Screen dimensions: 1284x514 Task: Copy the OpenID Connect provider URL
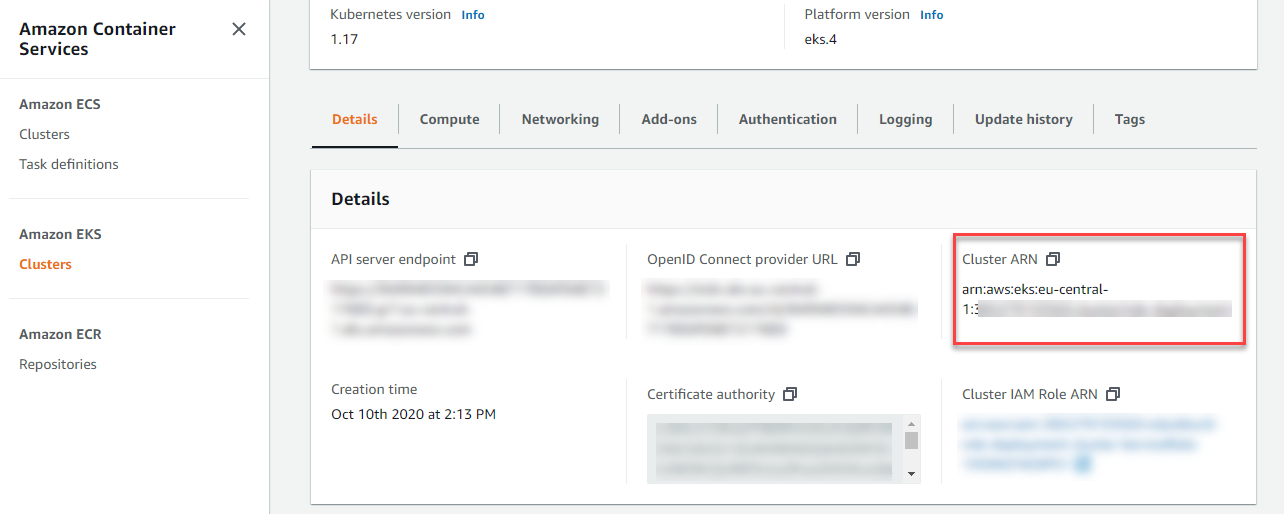pyautogui.click(x=853, y=259)
